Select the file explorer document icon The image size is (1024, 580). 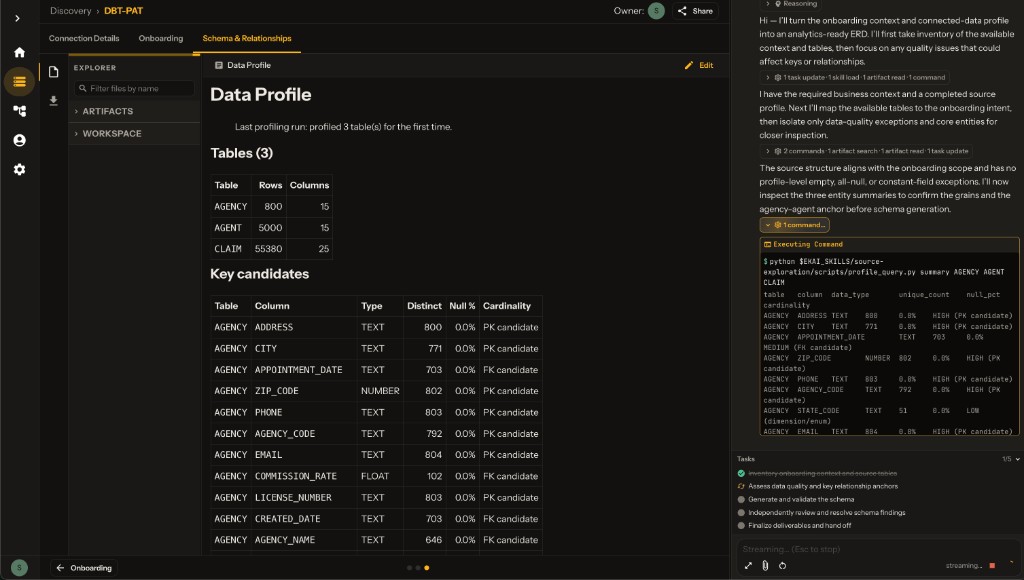tap(54, 72)
